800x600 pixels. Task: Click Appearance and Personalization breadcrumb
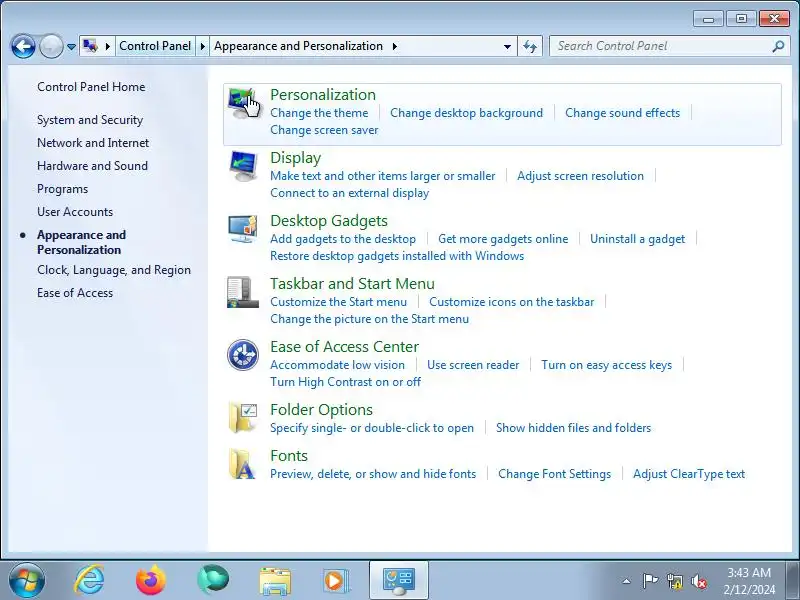tap(298, 46)
